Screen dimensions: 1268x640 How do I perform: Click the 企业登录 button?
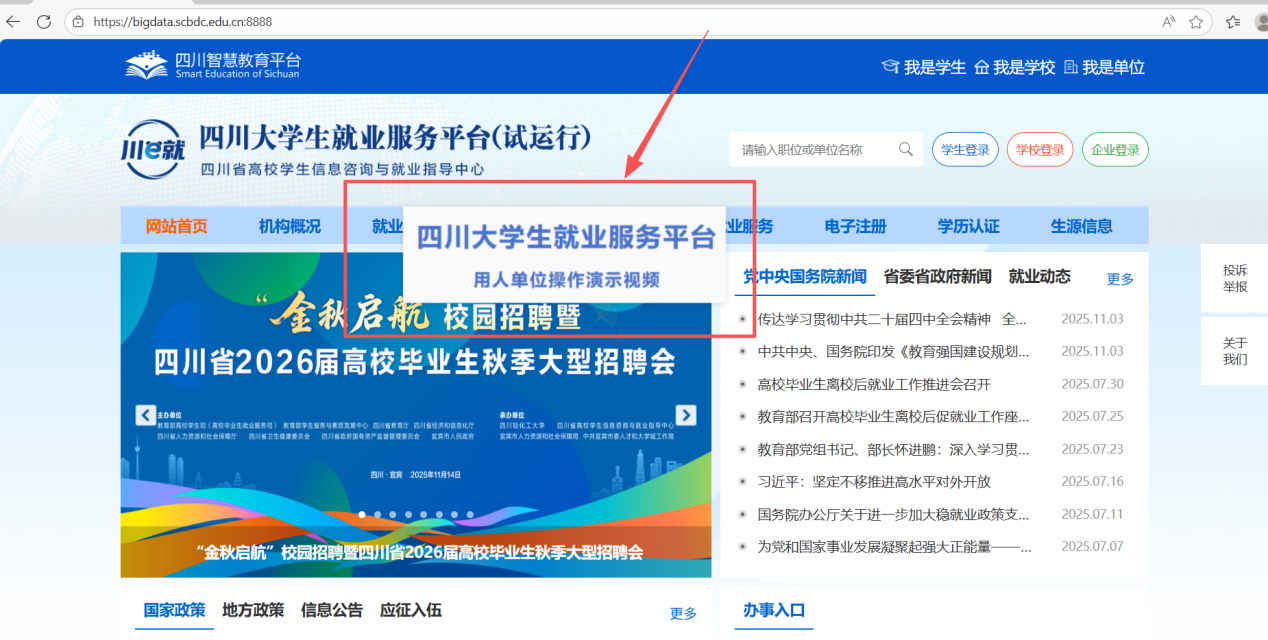click(x=1115, y=150)
